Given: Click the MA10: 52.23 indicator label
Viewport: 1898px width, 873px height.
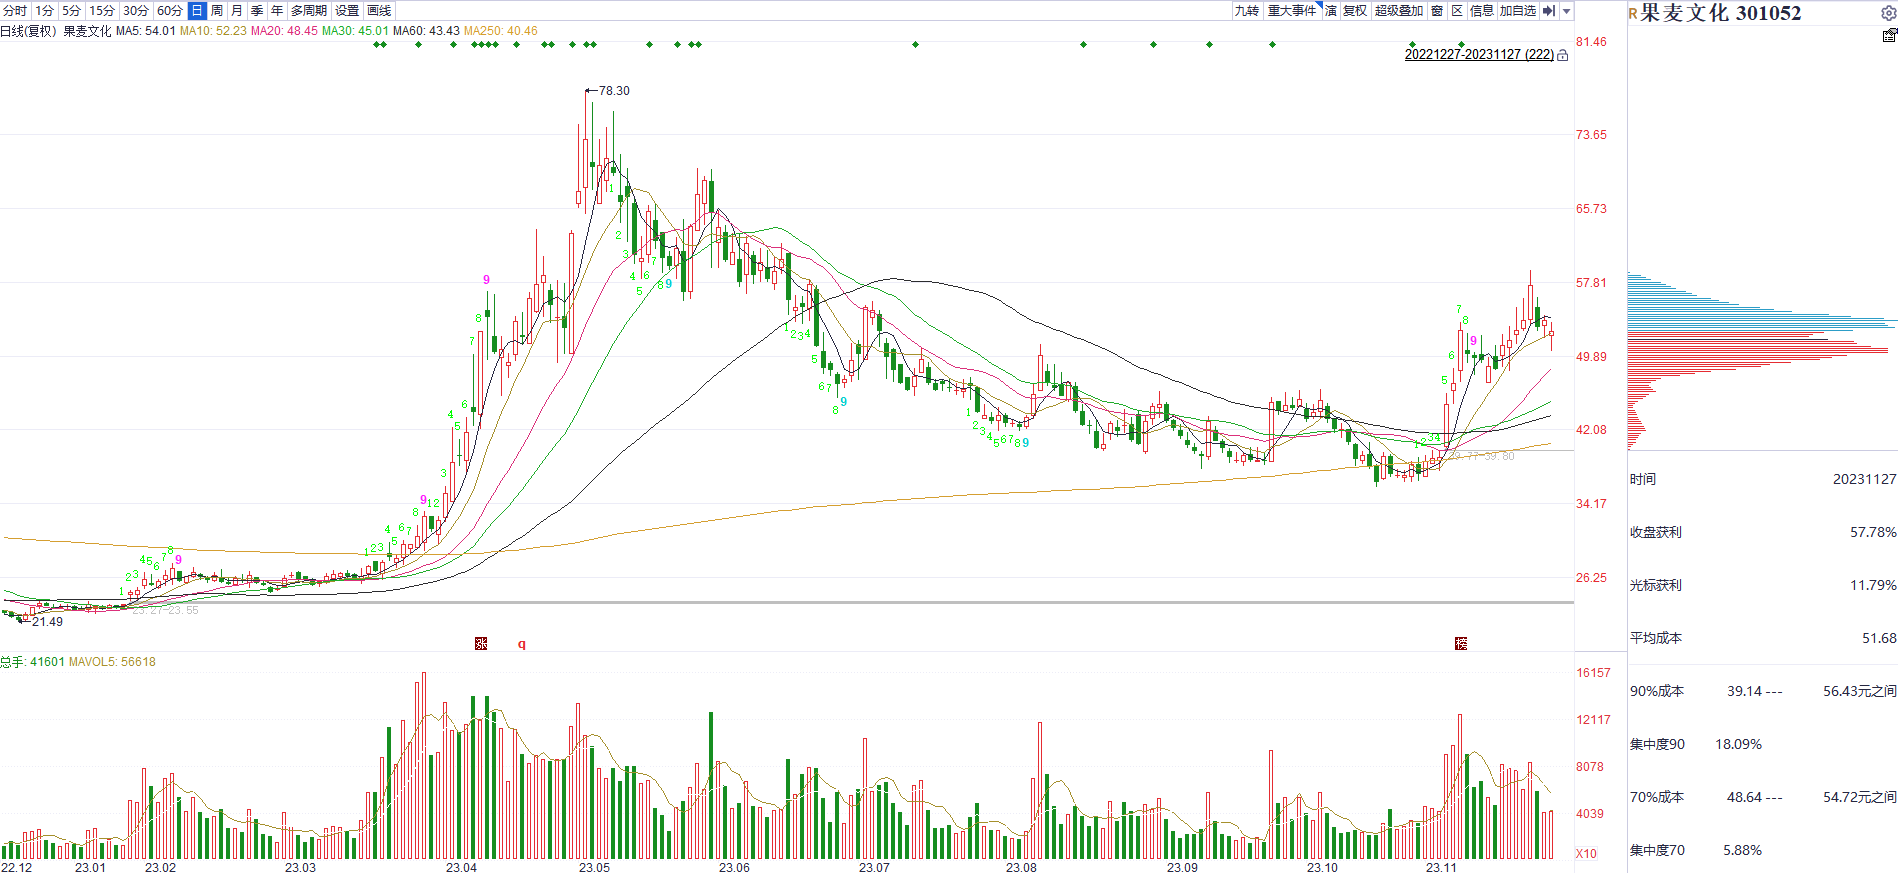Looking at the screenshot, I should tap(213, 31).
